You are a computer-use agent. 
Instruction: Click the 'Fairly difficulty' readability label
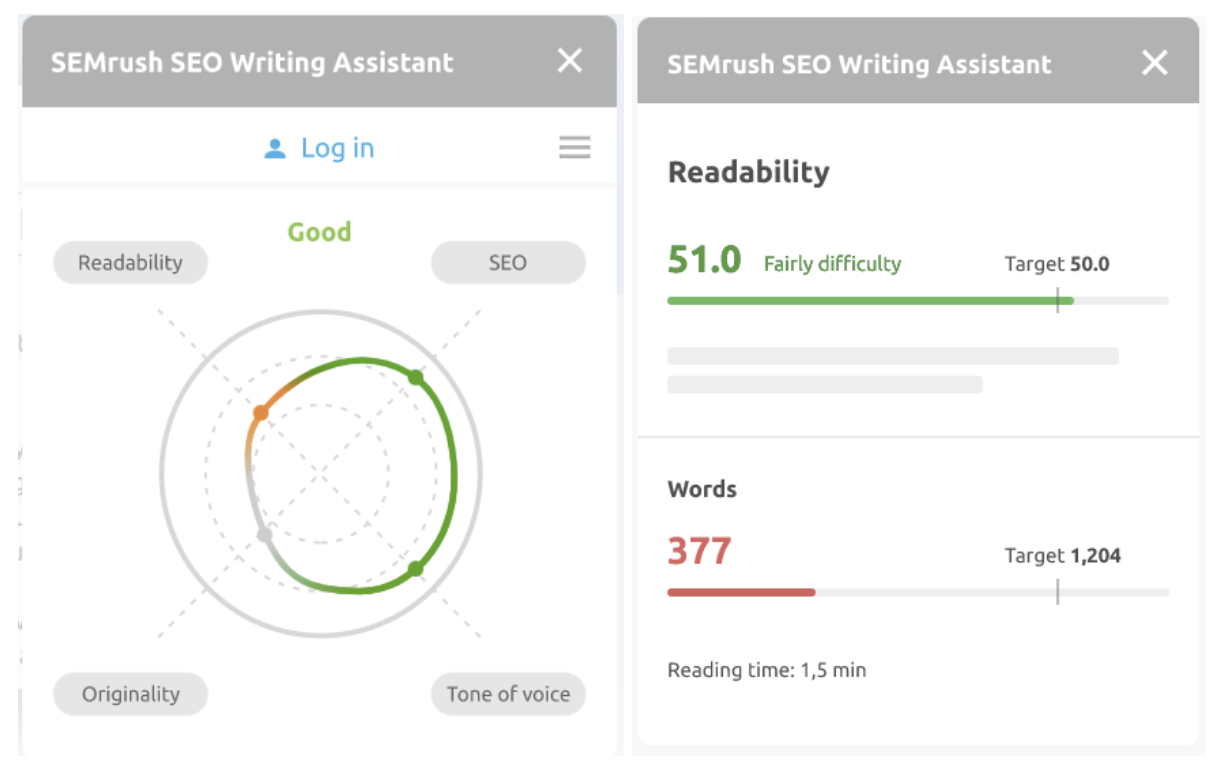833,264
